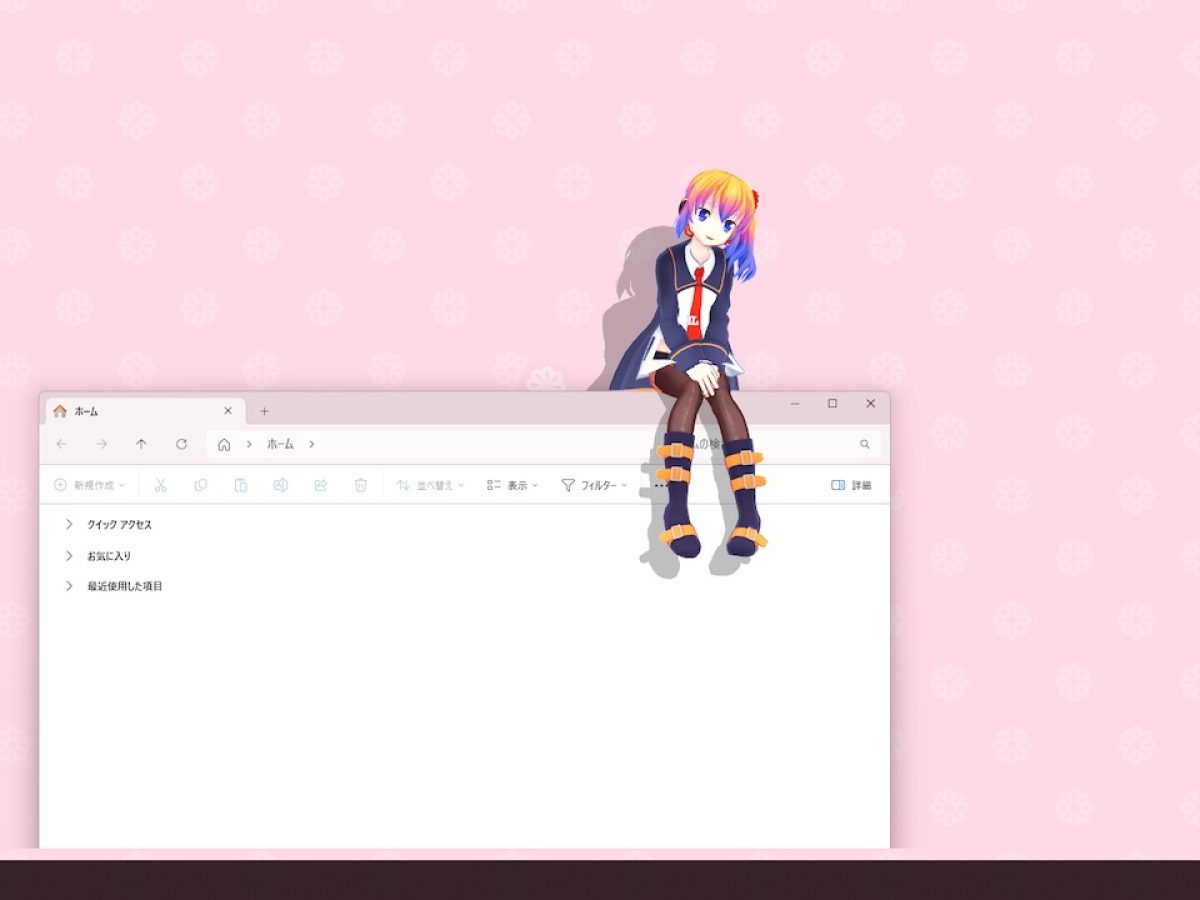This screenshot has height=900, width=1200.
Task: Click the Paste clipboard icon
Action: pos(241,485)
